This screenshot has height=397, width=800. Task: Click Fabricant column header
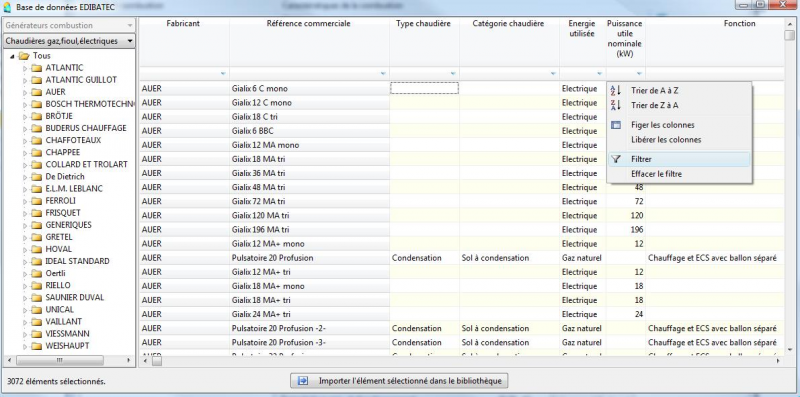coord(184,42)
